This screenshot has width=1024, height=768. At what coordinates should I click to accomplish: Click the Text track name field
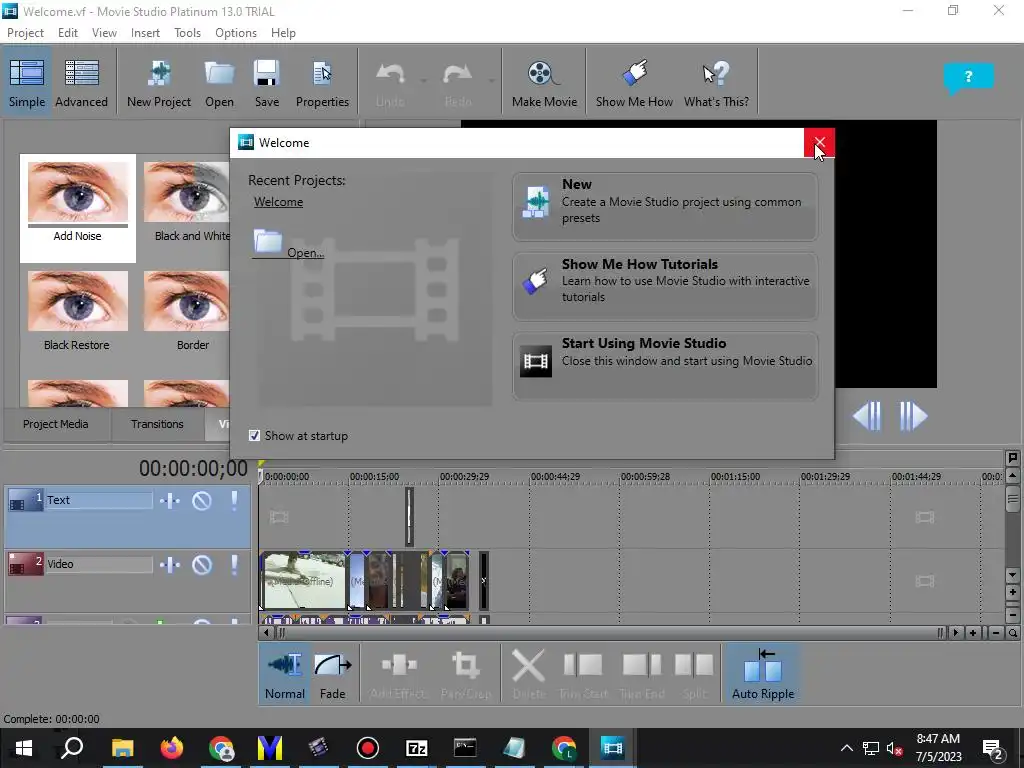point(99,500)
